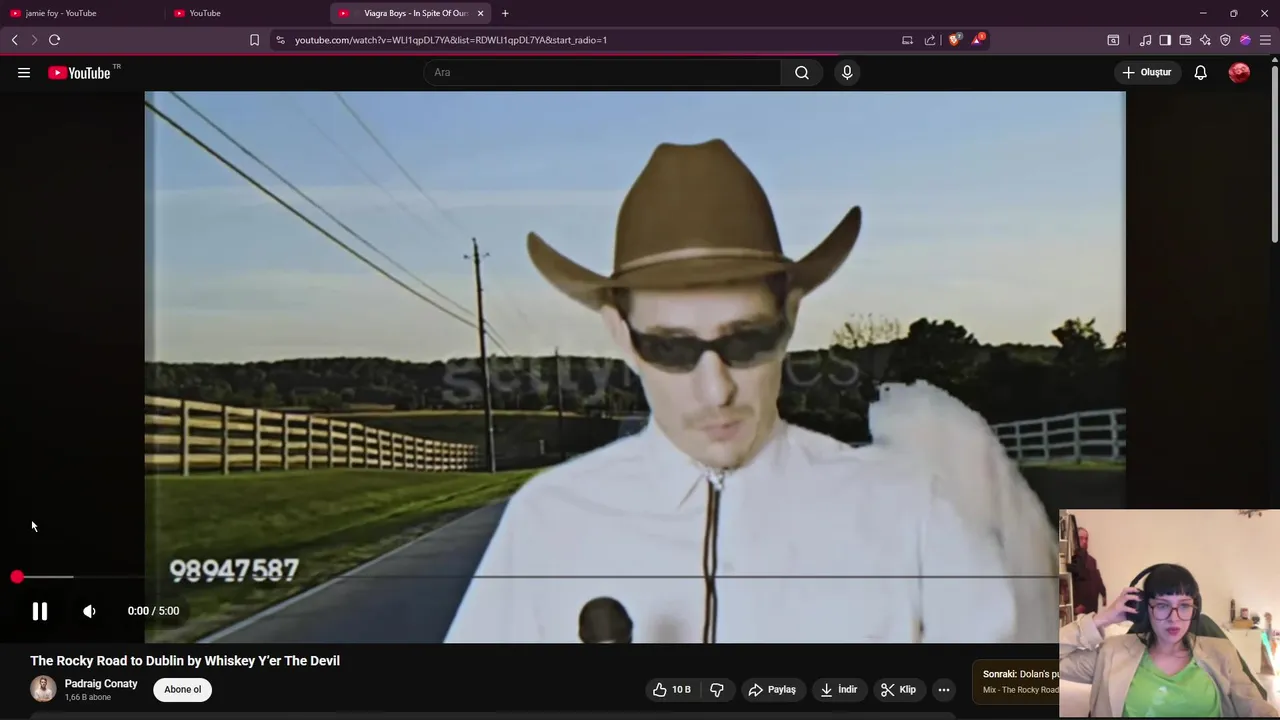Close the Viagra Boys tab

pos(481,13)
